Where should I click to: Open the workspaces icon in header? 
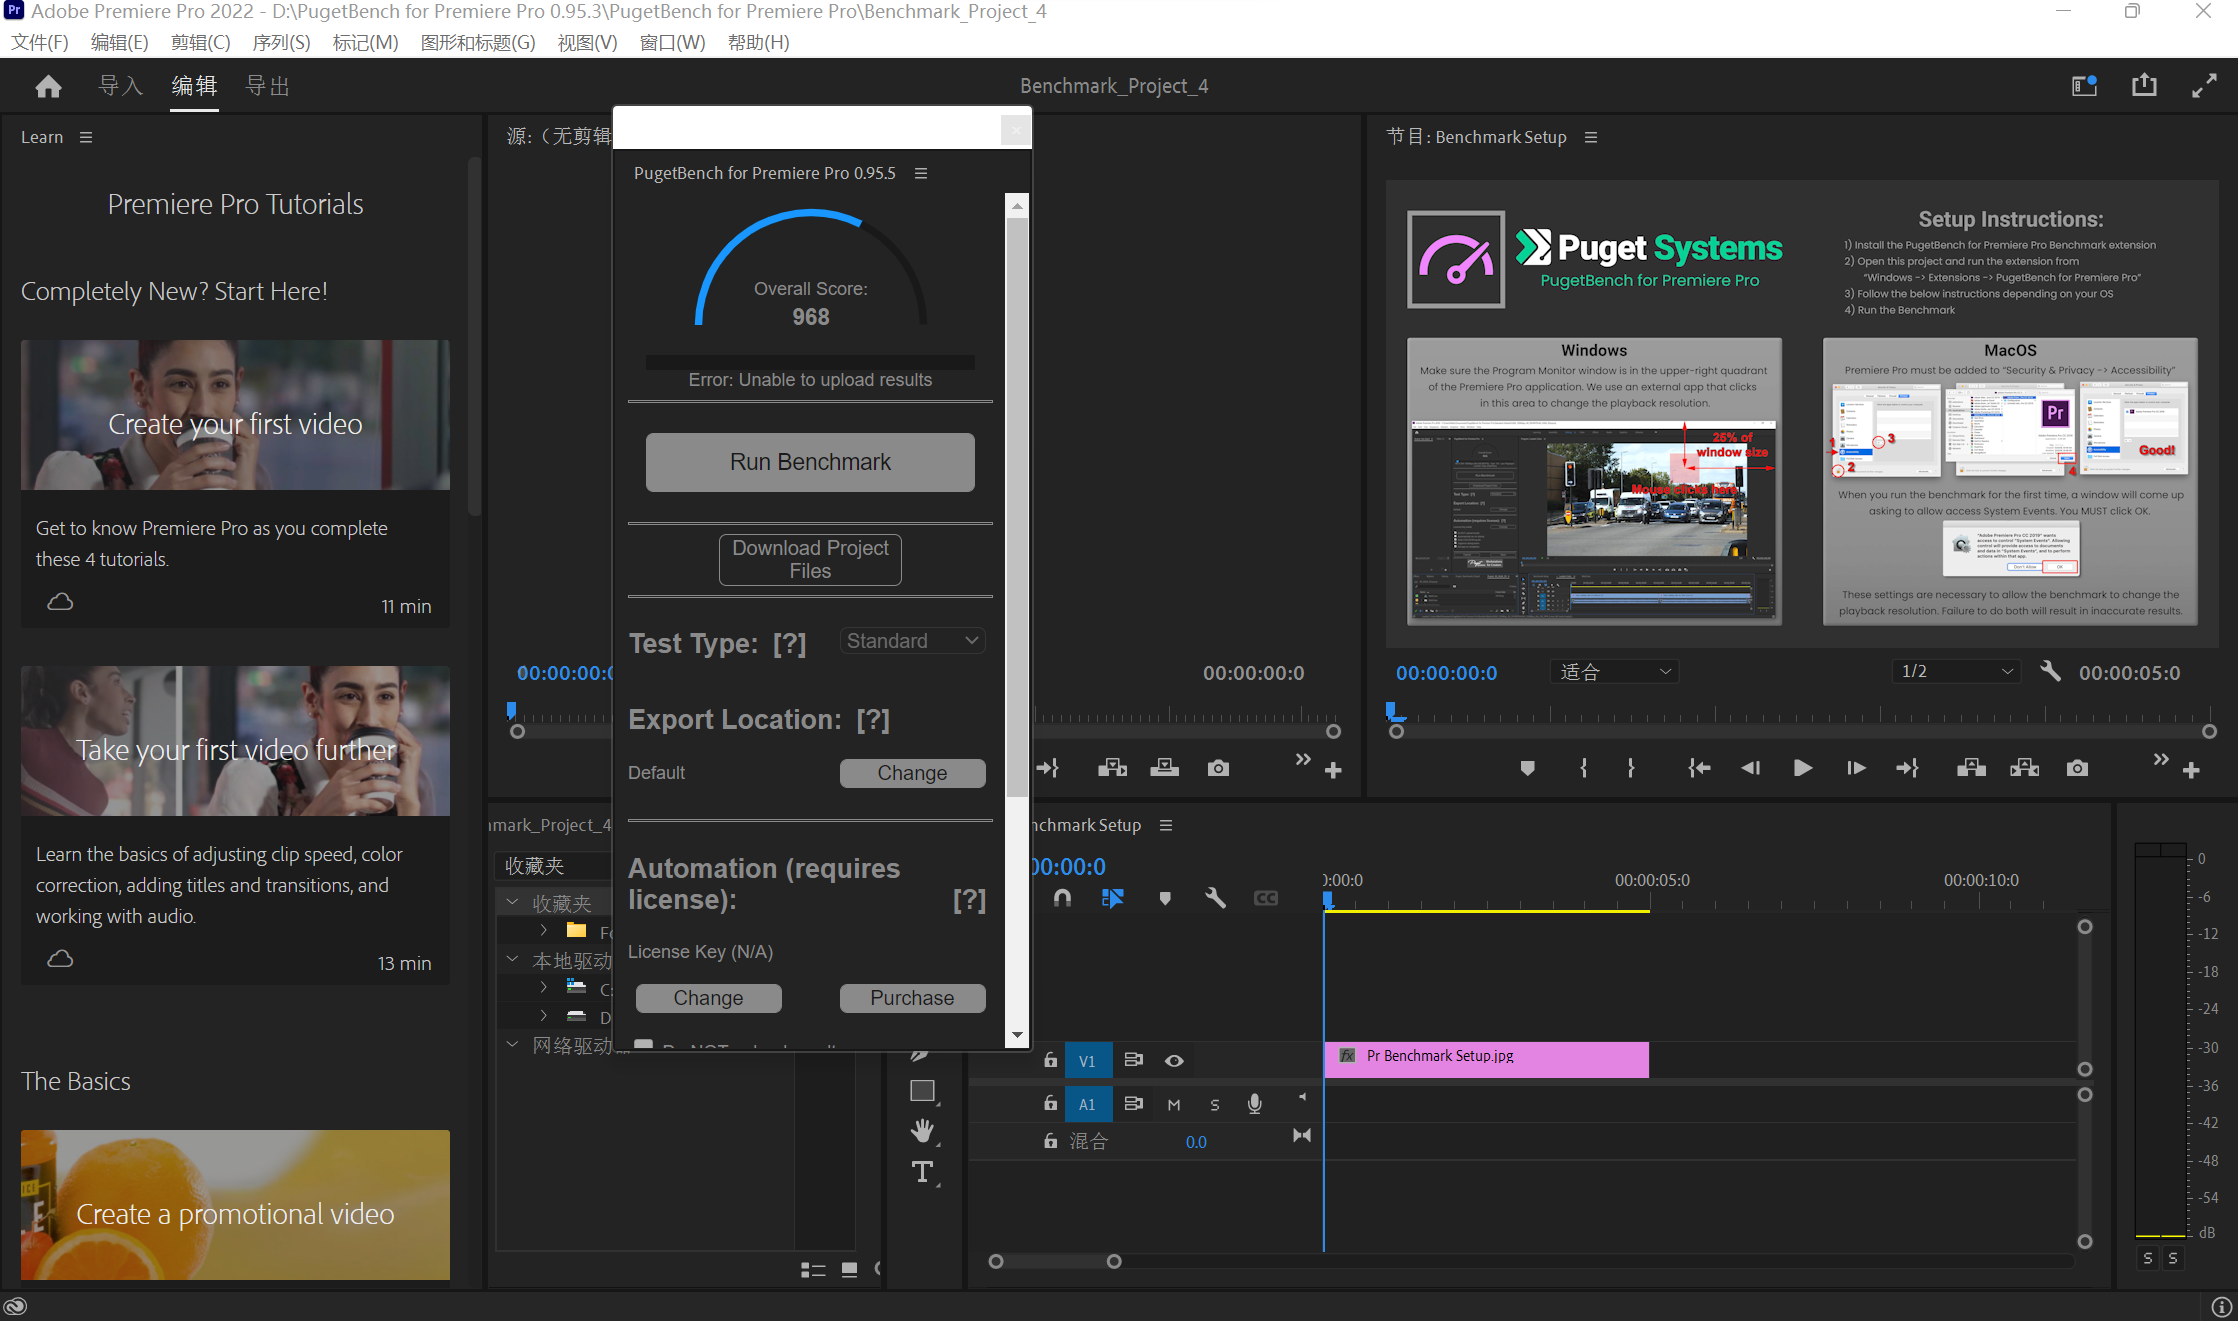2084,86
